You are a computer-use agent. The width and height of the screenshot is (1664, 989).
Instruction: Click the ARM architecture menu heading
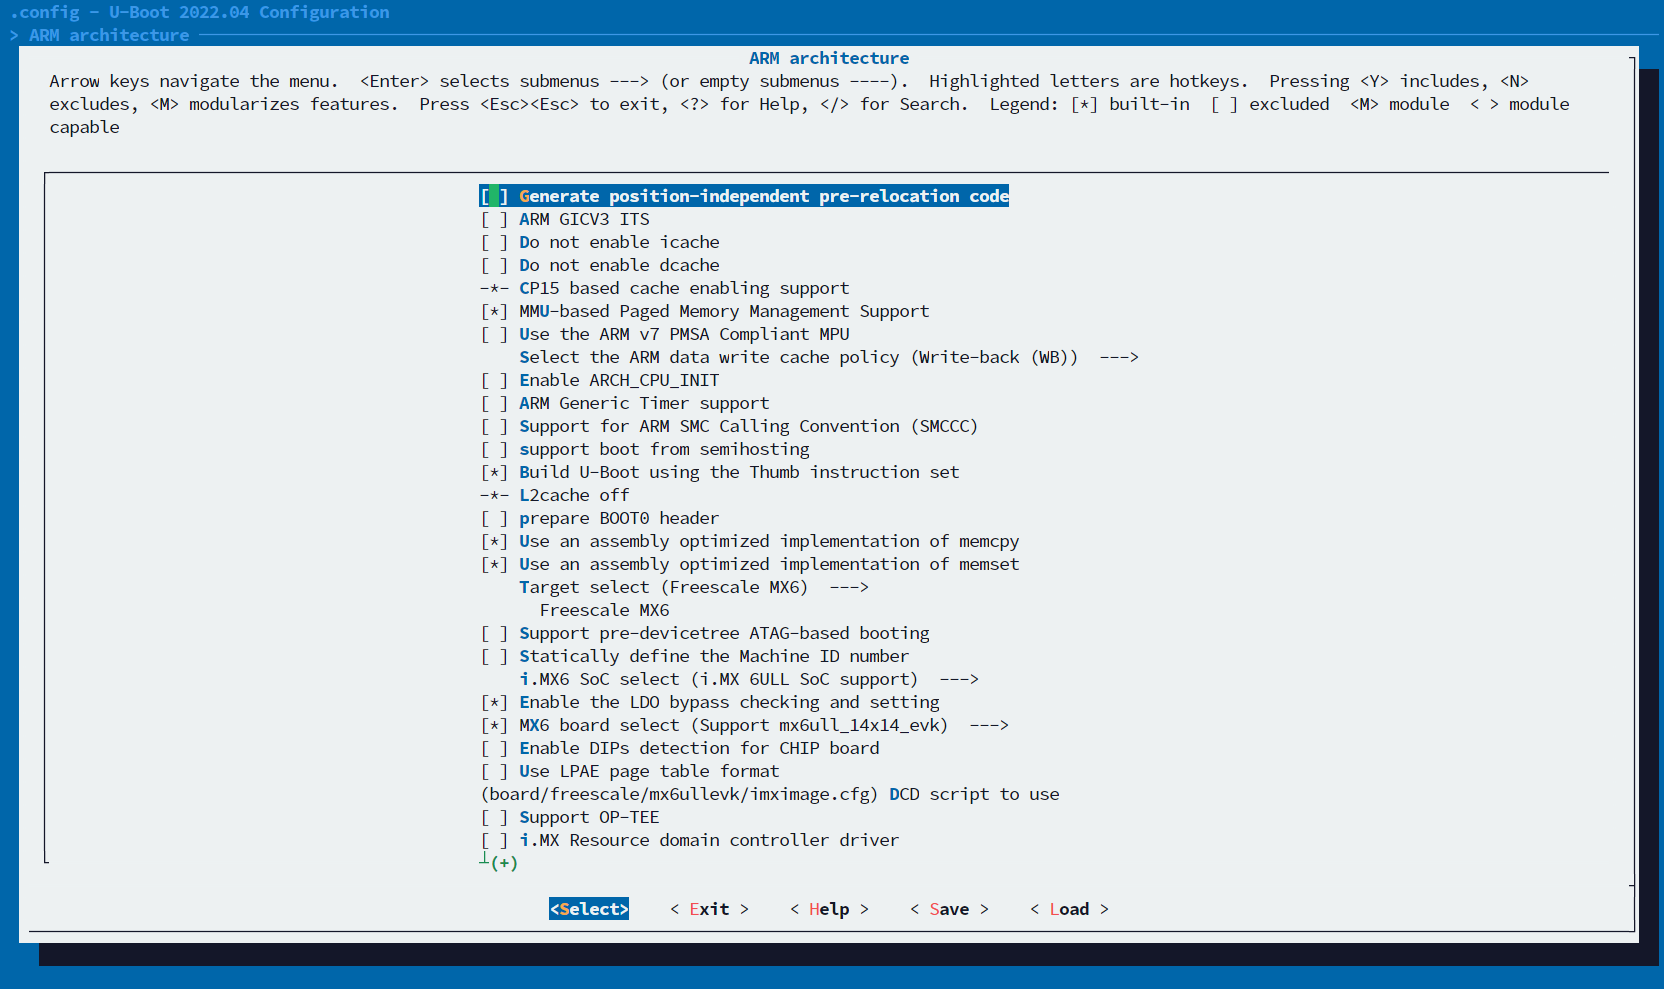click(829, 58)
